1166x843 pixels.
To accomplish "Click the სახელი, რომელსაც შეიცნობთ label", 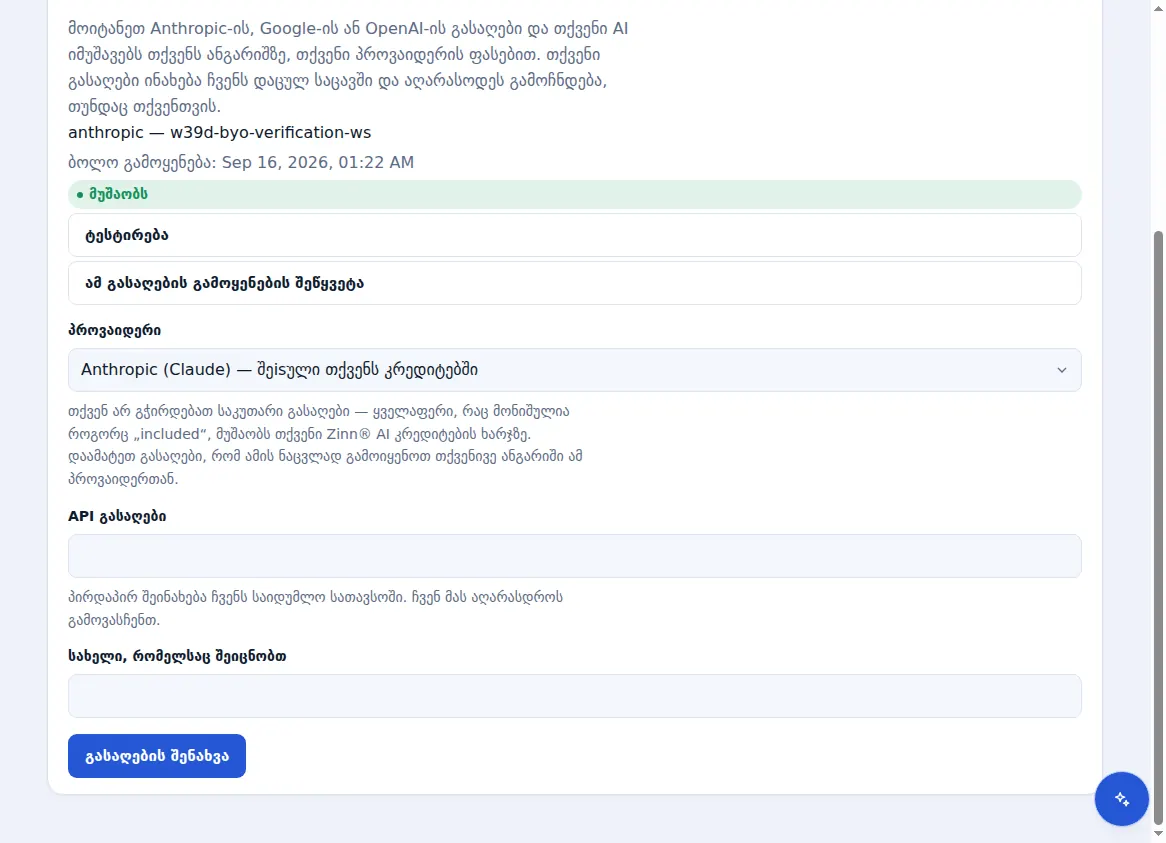I will pos(177,656).
